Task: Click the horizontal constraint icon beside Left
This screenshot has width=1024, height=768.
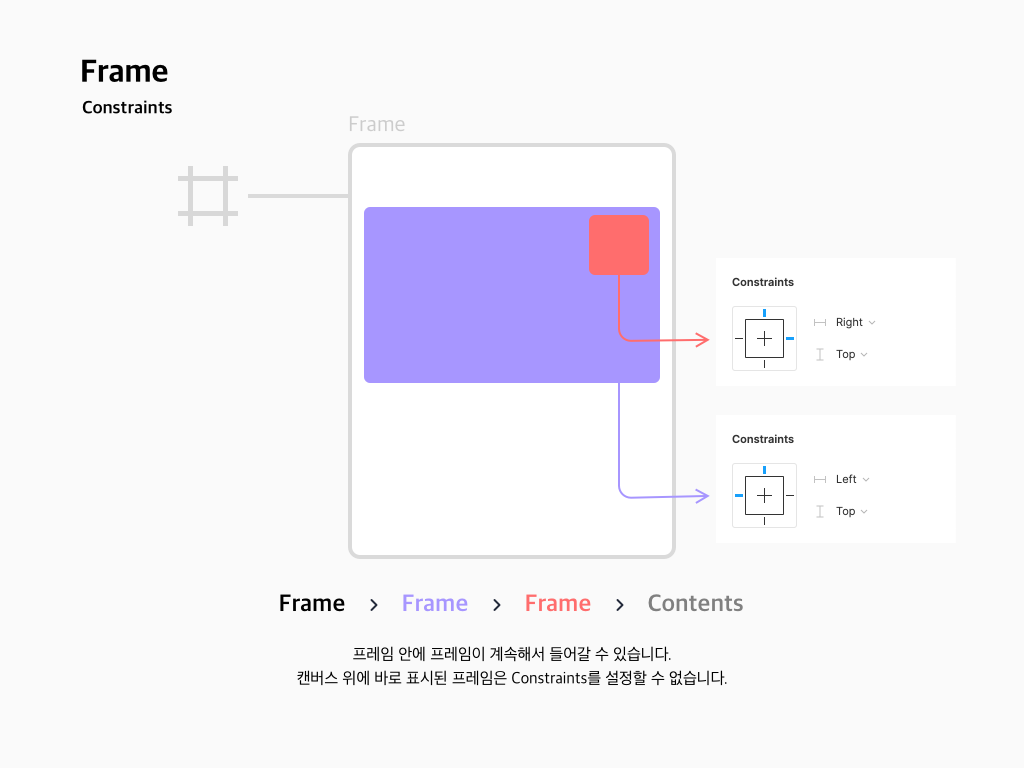Action: [x=820, y=479]
